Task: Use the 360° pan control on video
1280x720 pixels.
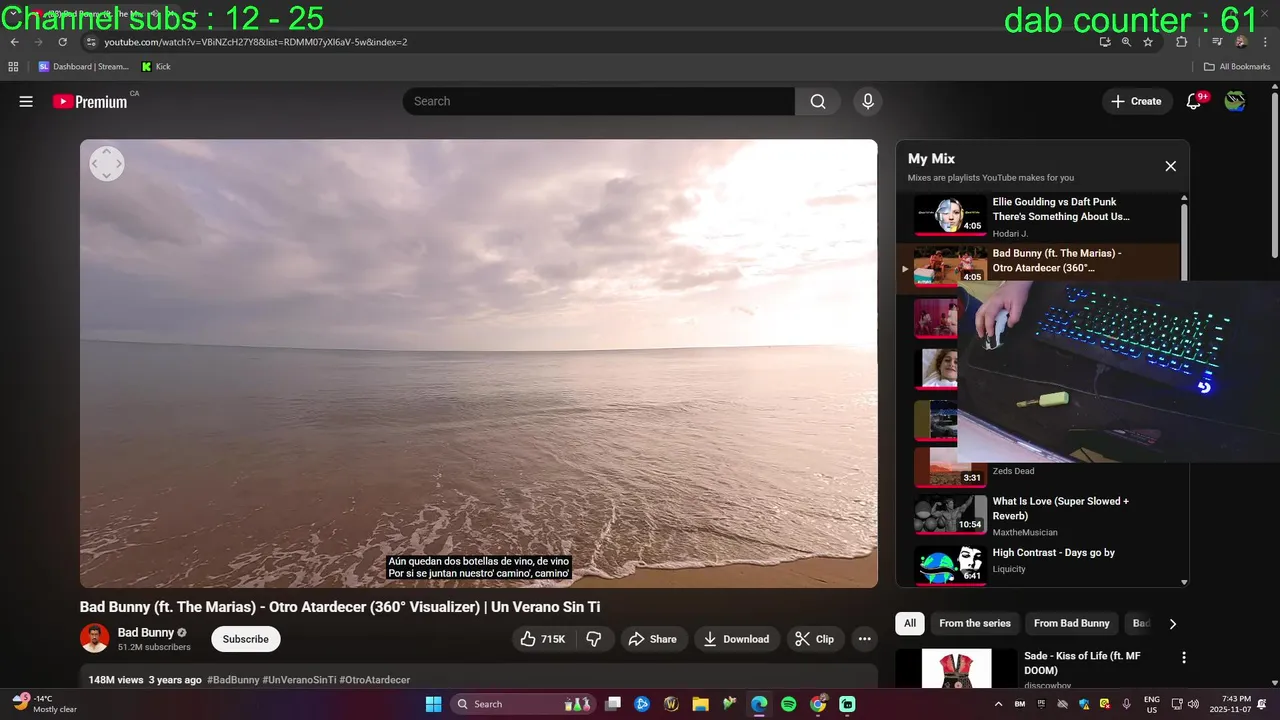Action: coord(107,164)
